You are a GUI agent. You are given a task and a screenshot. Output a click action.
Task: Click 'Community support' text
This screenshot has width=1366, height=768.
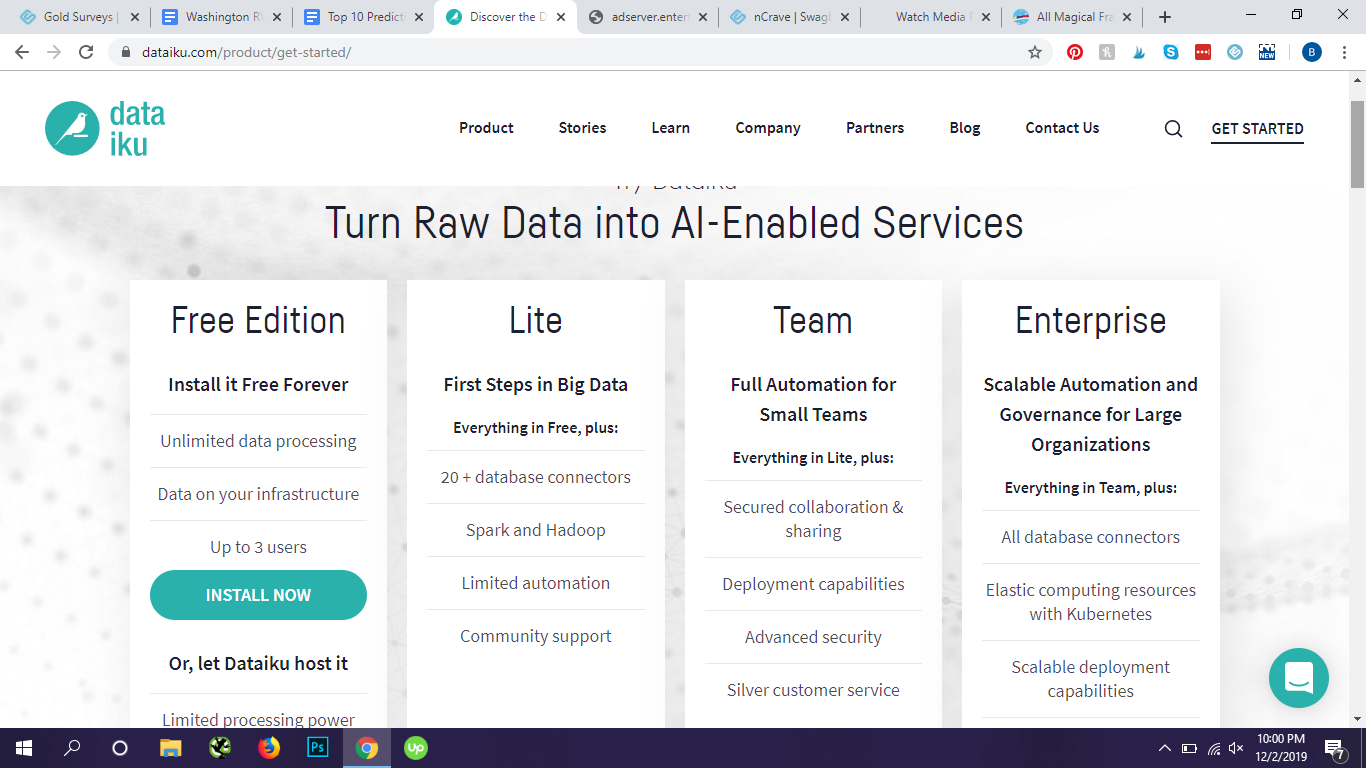536,636
